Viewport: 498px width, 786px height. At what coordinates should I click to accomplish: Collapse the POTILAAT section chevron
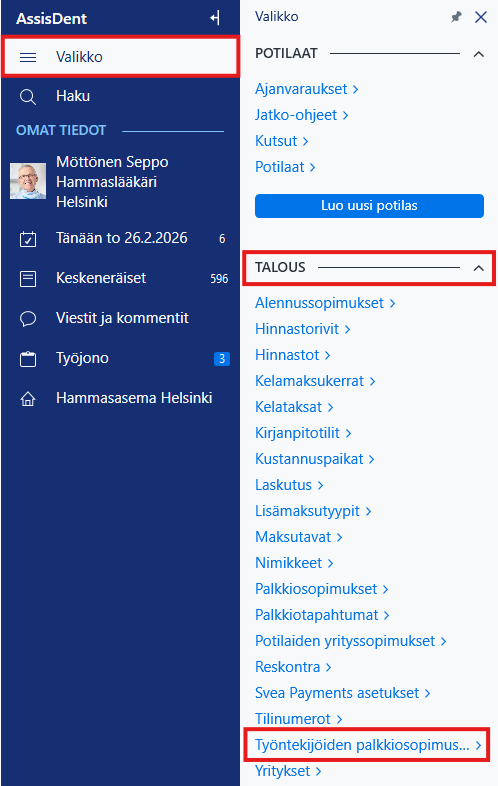click(x=478, y=54)
